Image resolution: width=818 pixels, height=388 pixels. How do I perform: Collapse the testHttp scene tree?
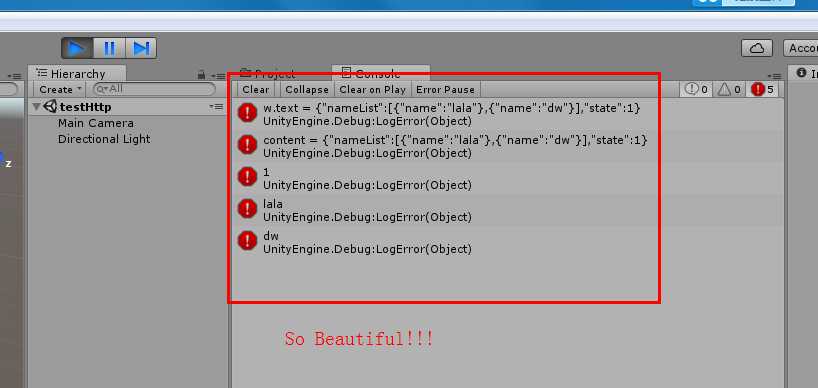(x=36, y=107)
